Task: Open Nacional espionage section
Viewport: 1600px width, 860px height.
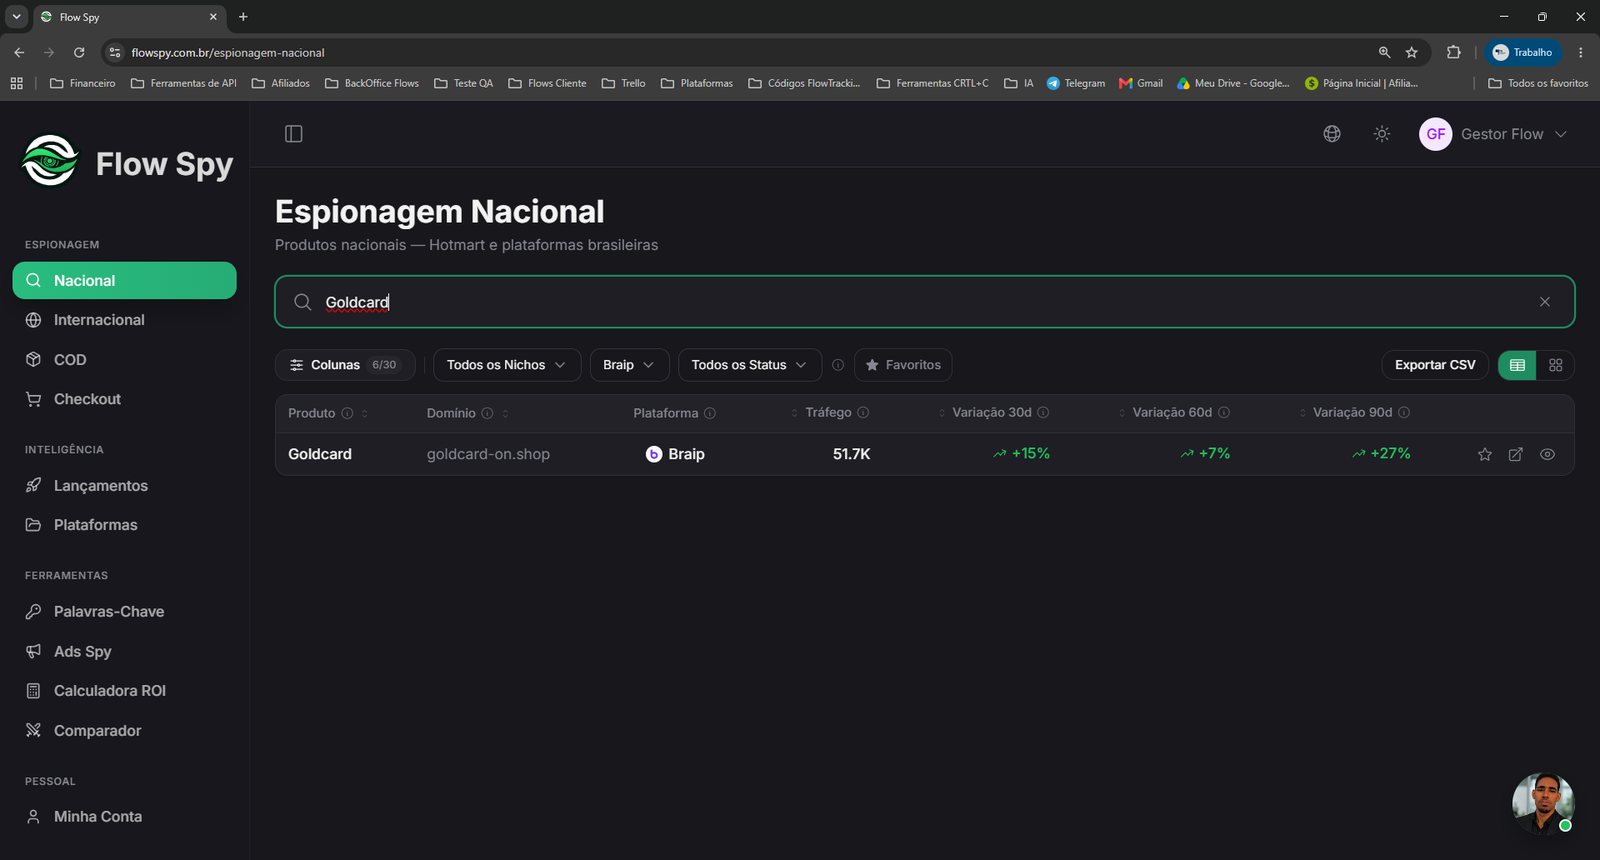Action: (125, 281)
